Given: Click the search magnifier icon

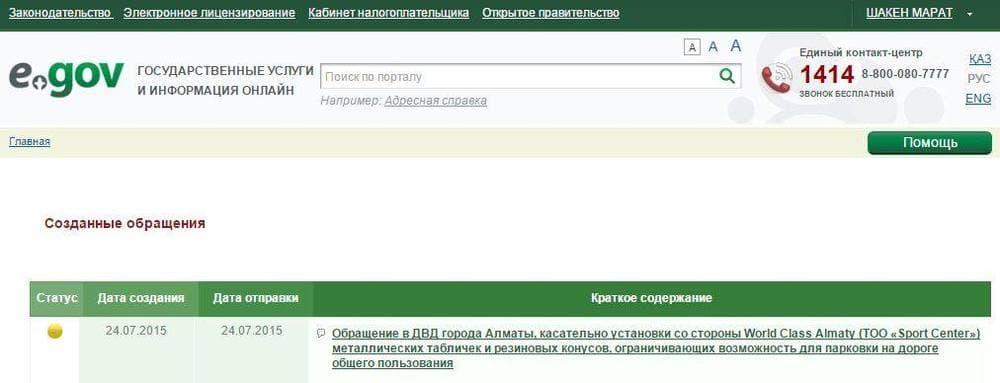Looking at the screenshot, I should tap(726, 76).
